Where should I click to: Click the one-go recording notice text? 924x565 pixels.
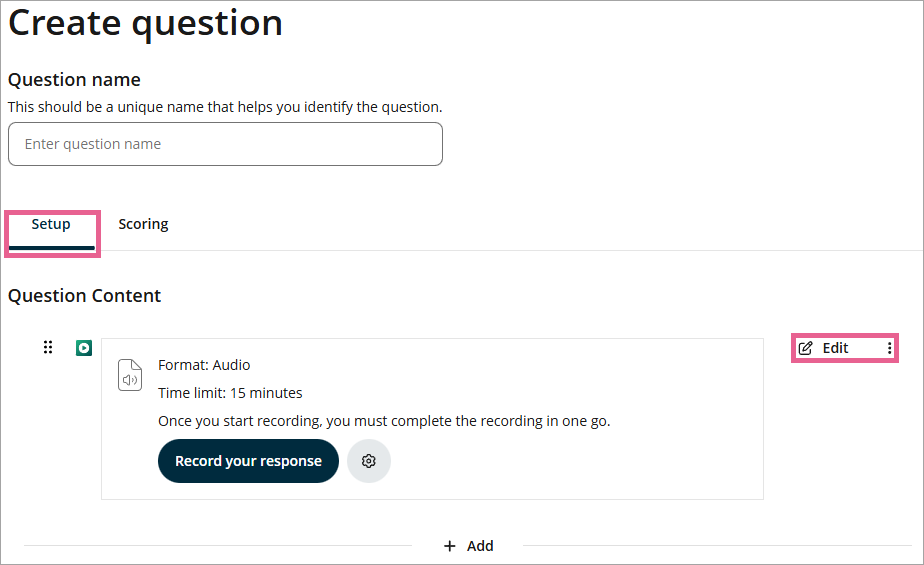point(384,421)
